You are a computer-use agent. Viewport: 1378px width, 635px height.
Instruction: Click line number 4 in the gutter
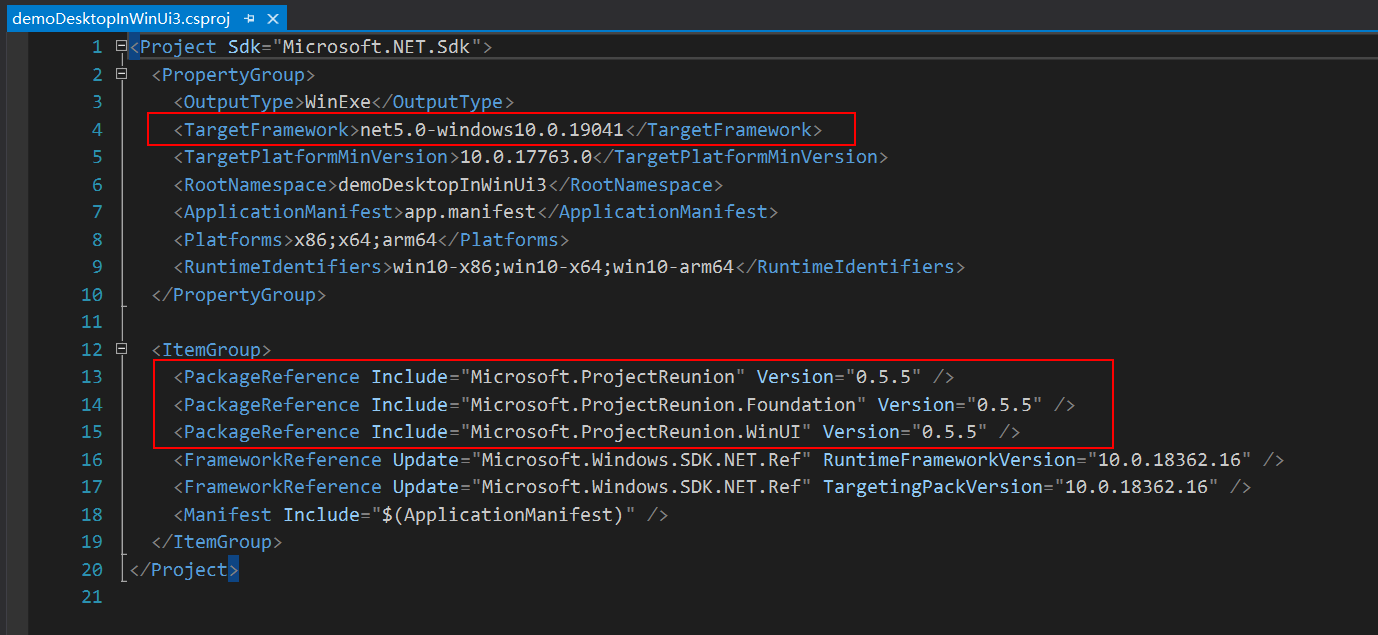coord(97,129)
